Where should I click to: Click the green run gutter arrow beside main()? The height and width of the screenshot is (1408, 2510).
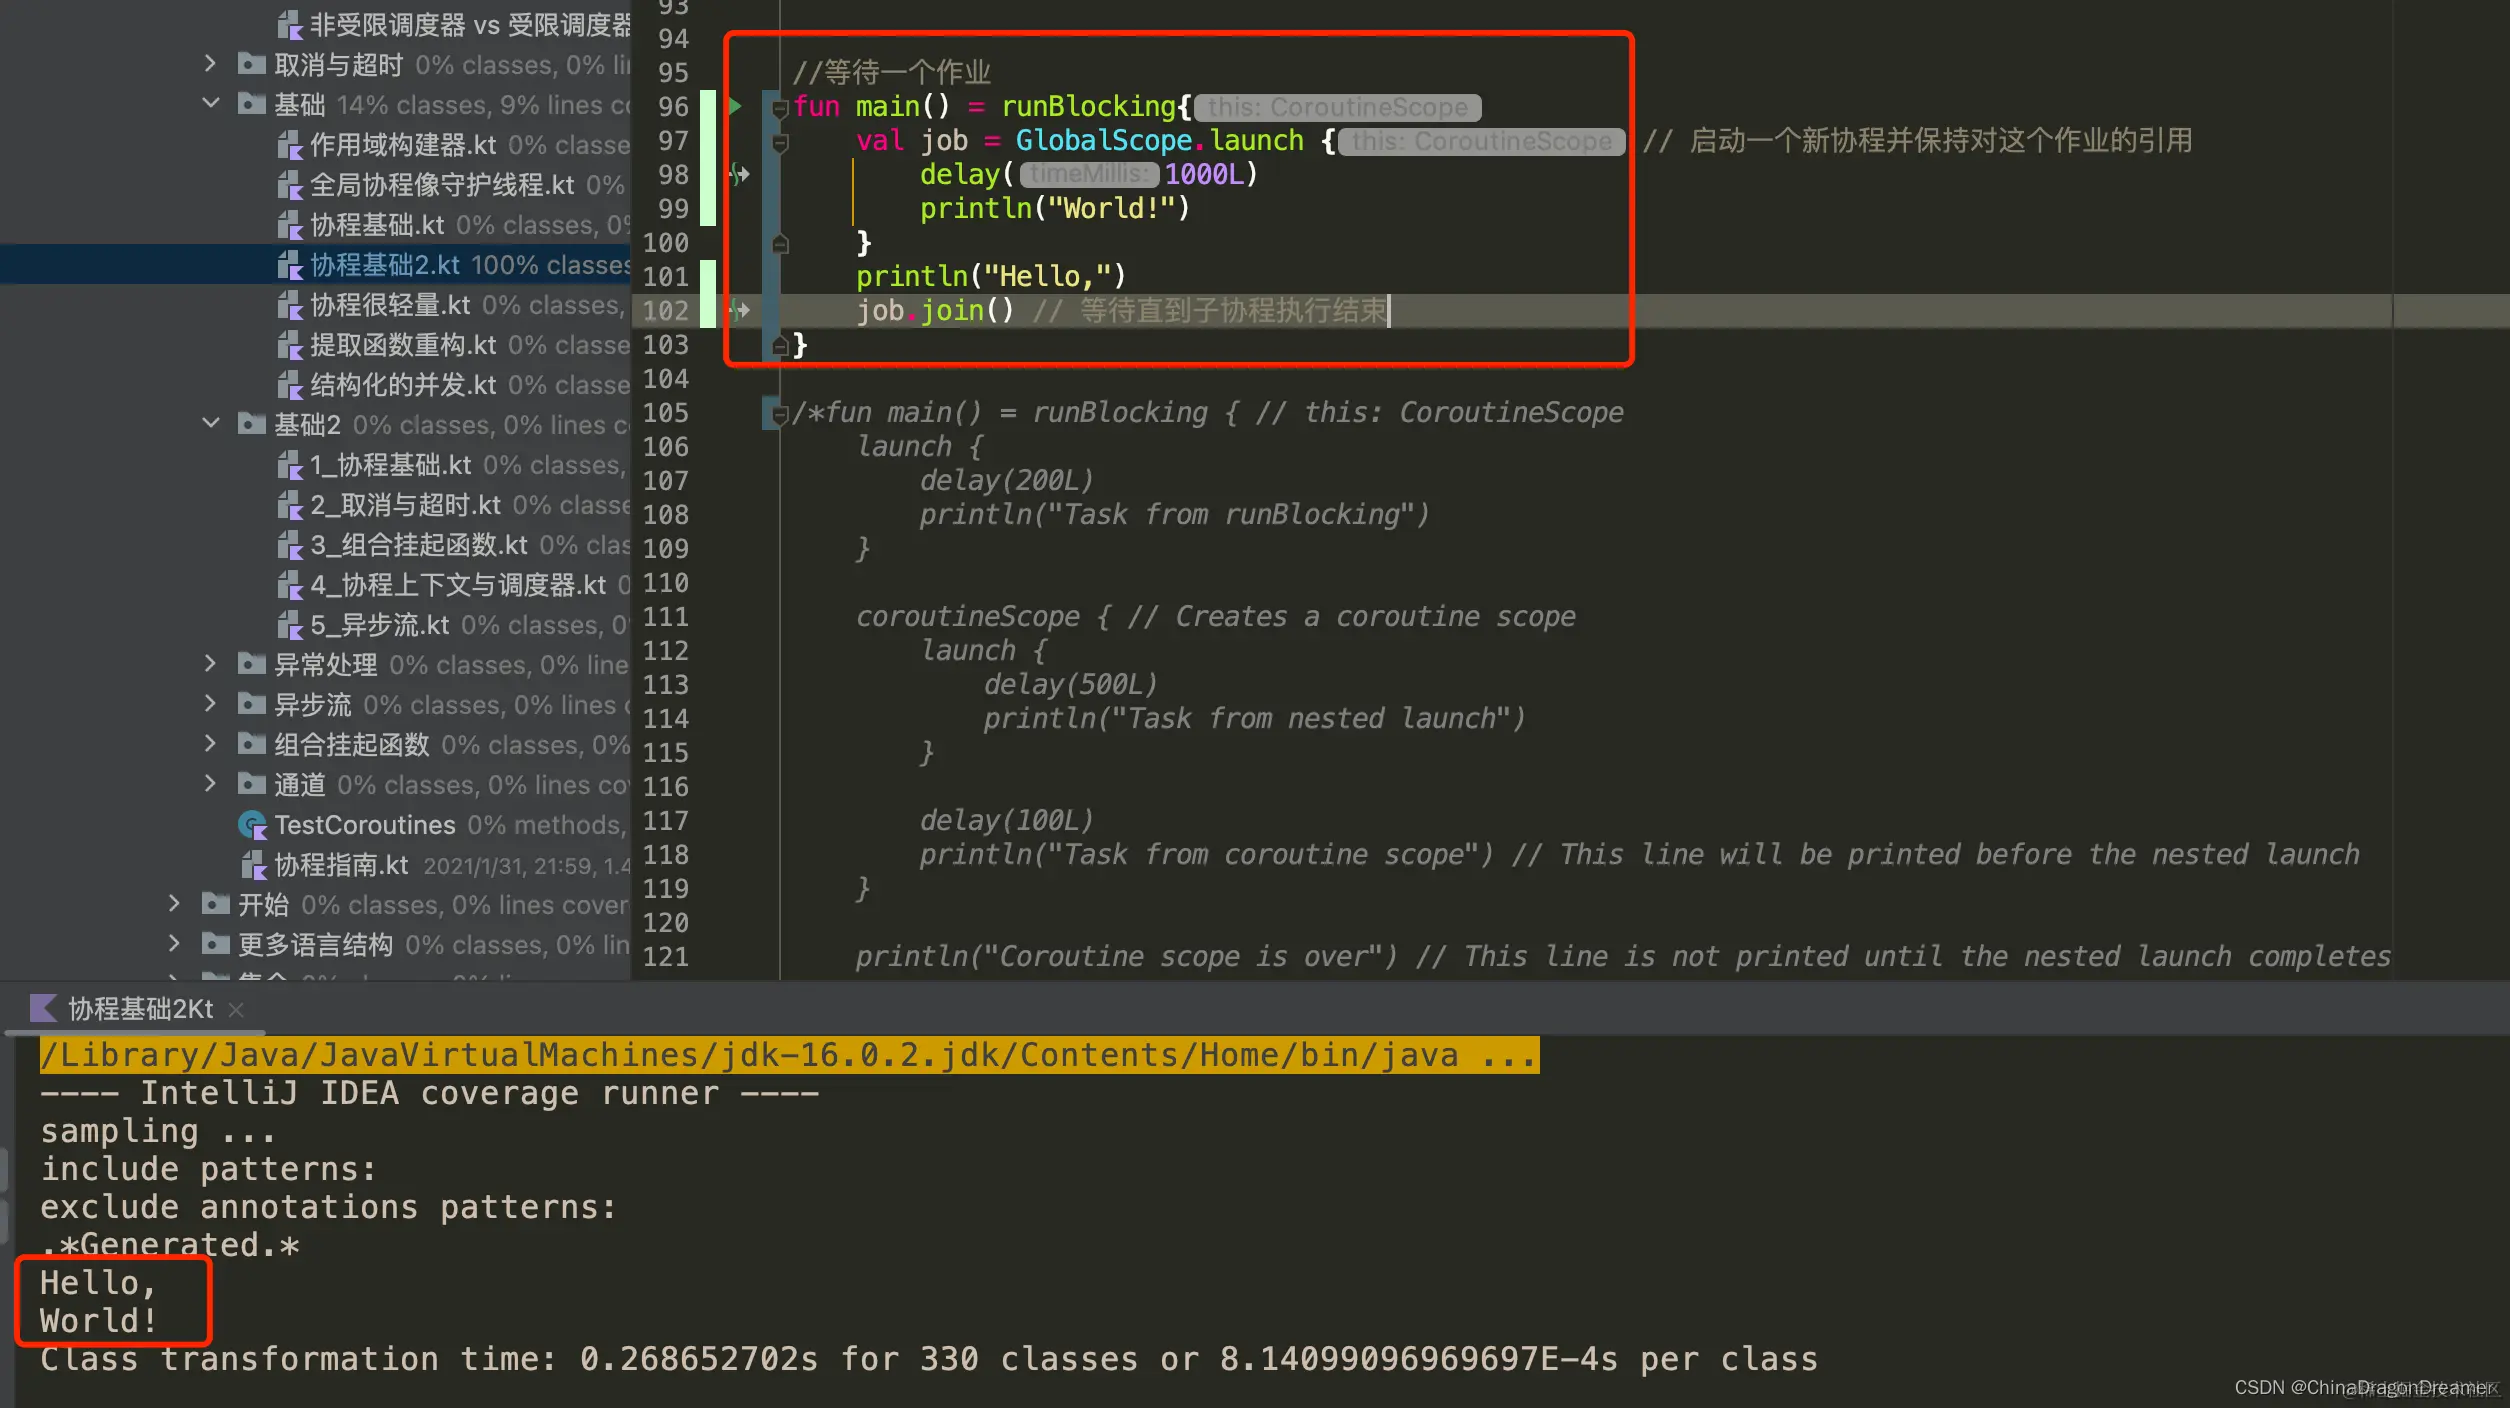coord(735,106)
